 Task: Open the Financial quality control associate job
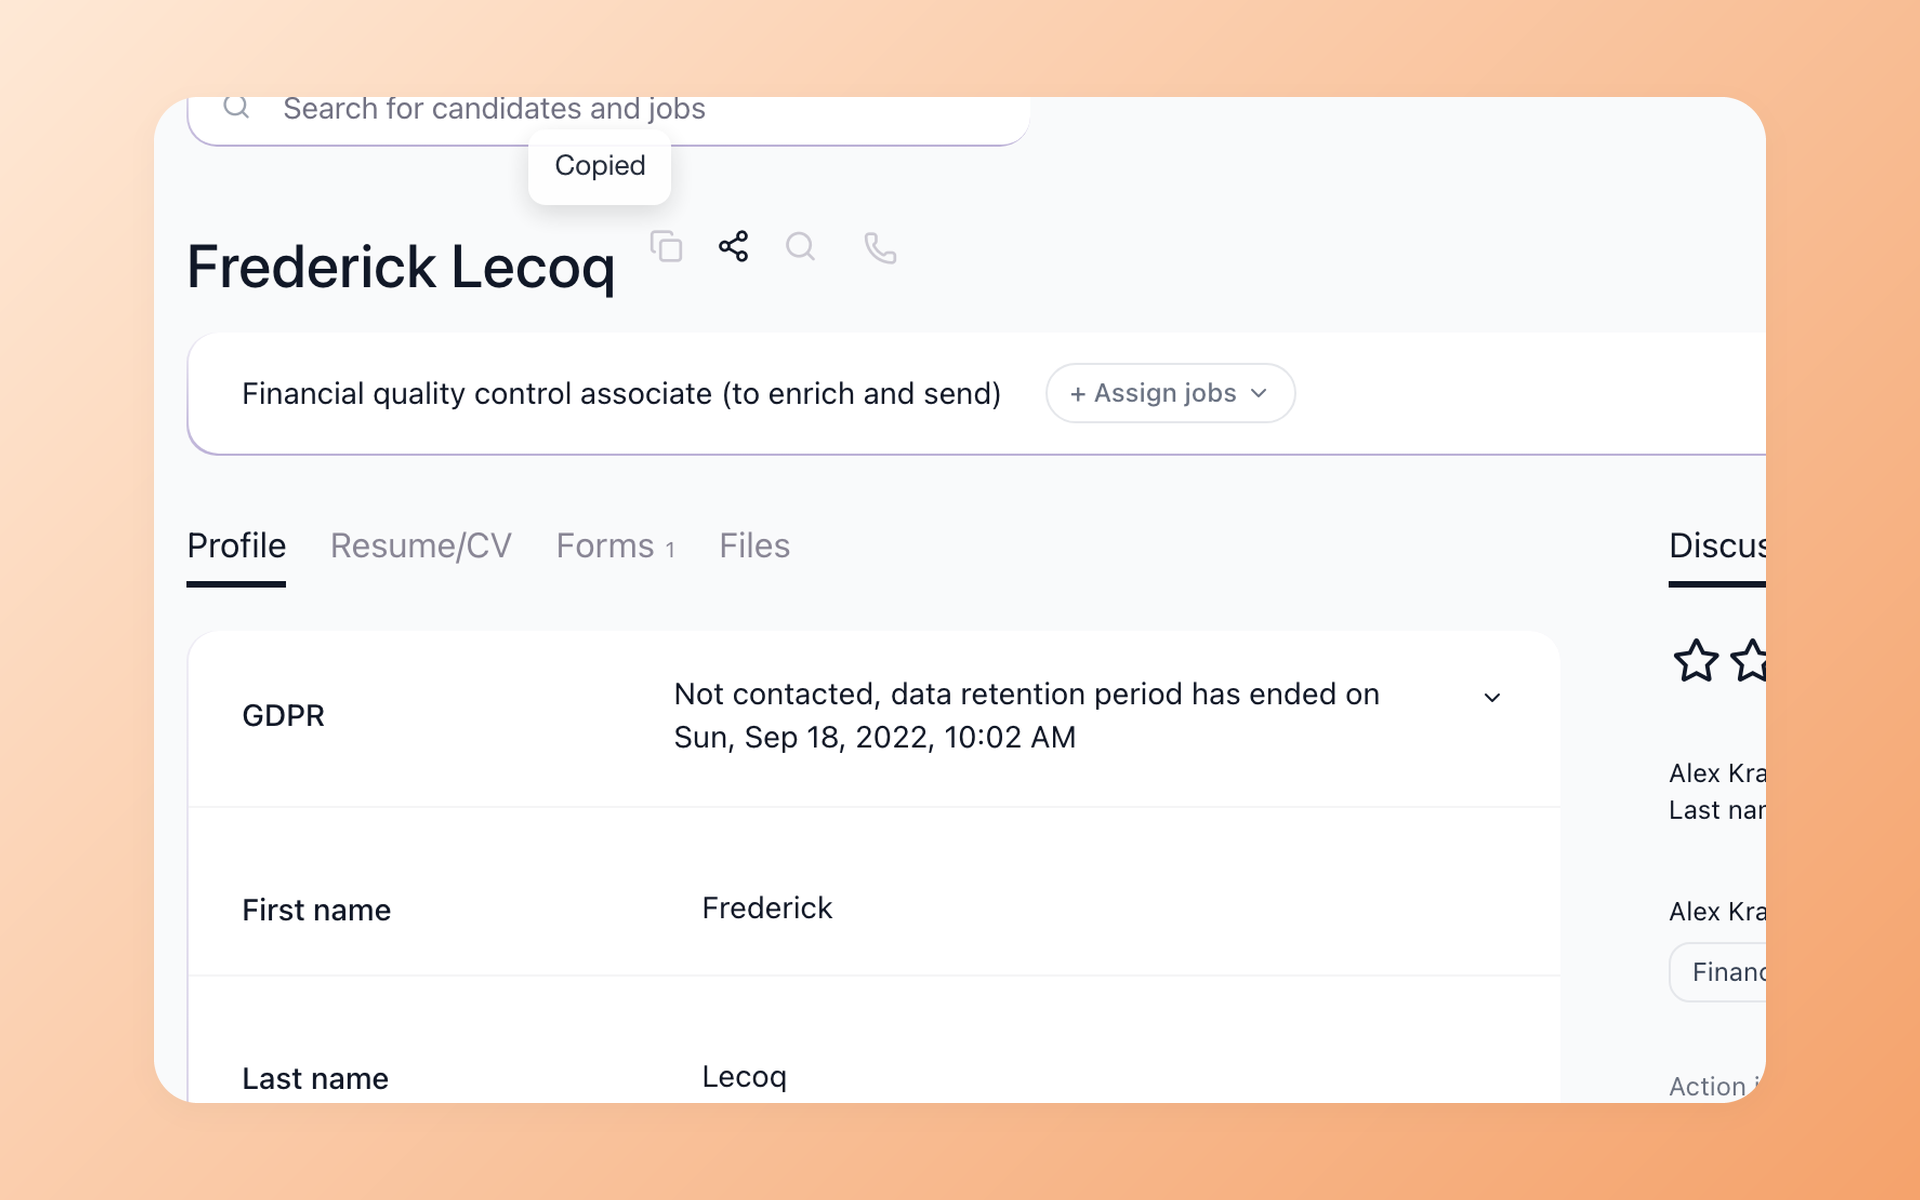tap(621, 394)
